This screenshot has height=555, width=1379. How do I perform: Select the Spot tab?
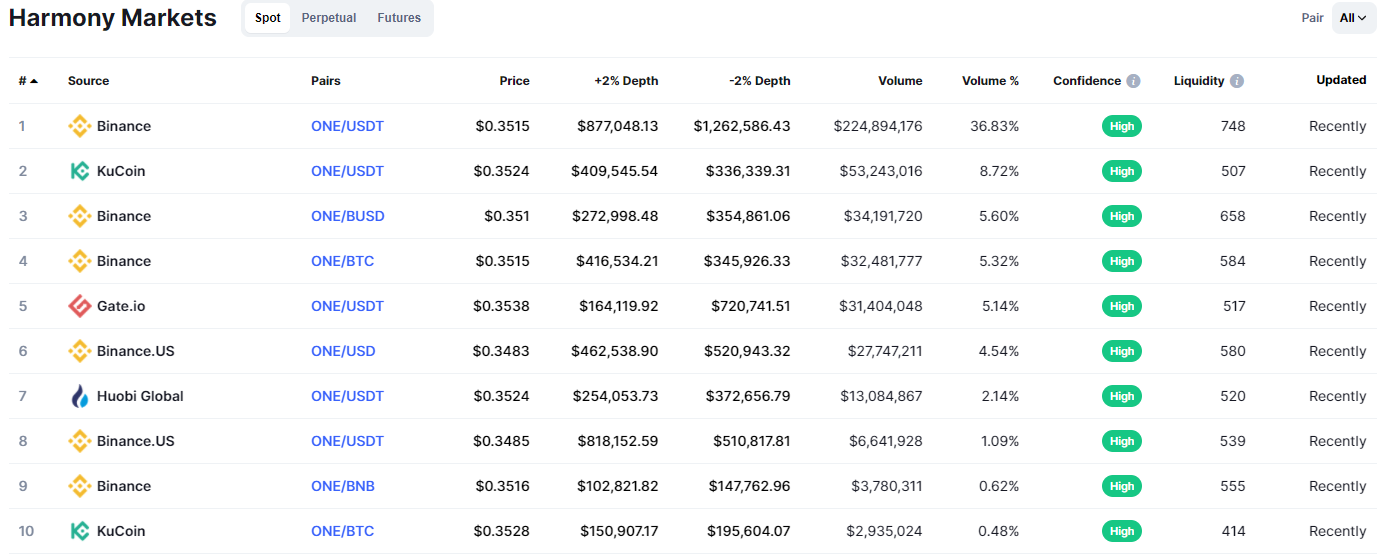tap(268, 18)
